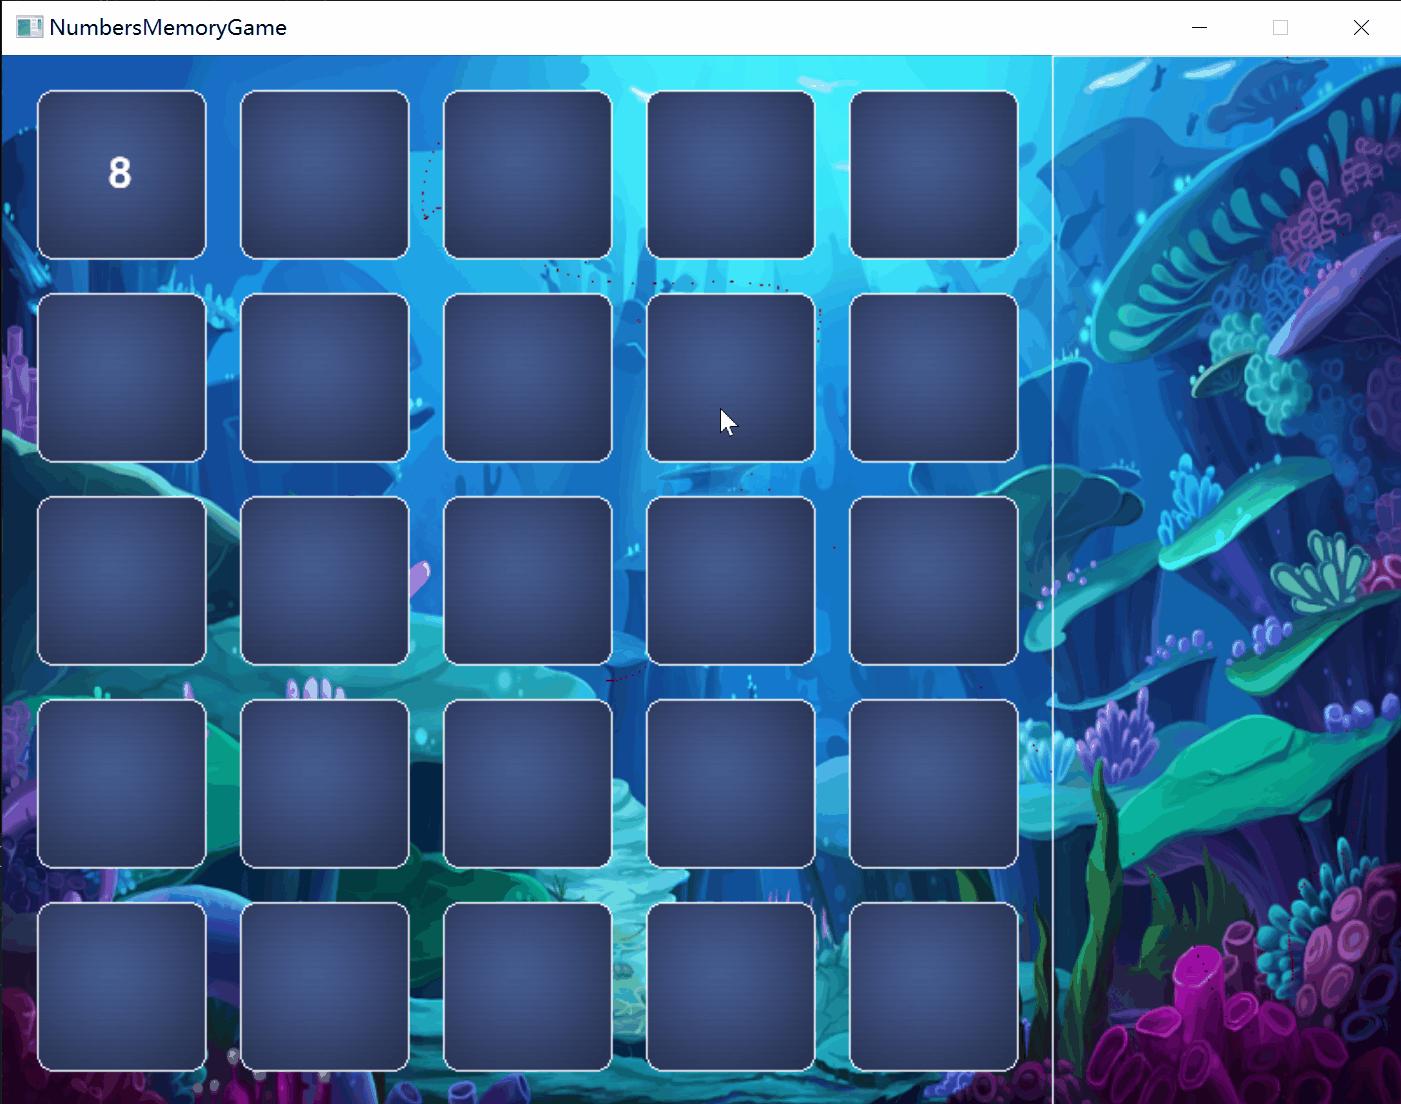This screenshot has width=1401, height=1104.
Task: Click the revealed card showing number 8
Action: tap(121, 175)
